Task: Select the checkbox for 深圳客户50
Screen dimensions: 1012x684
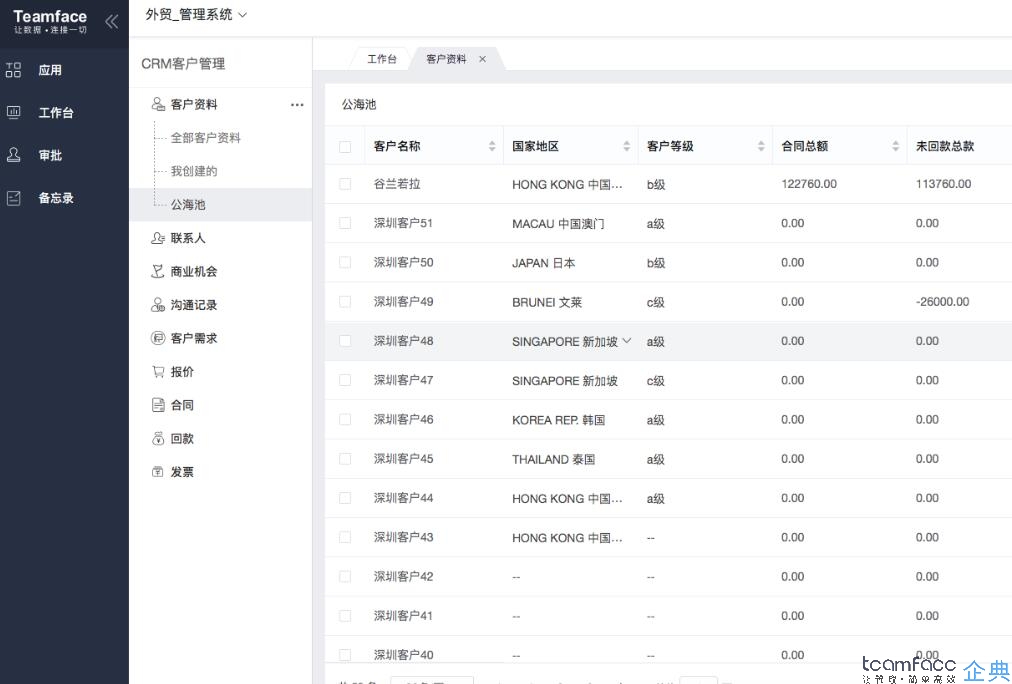Action: coord(344,263)
